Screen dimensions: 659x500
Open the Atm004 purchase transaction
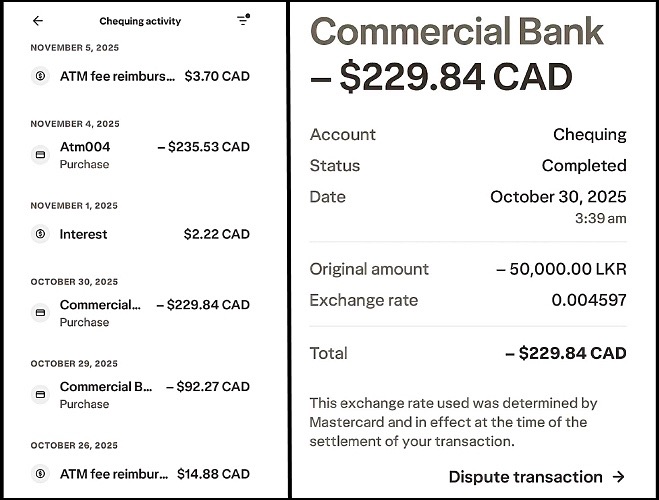tap(140, 154)
